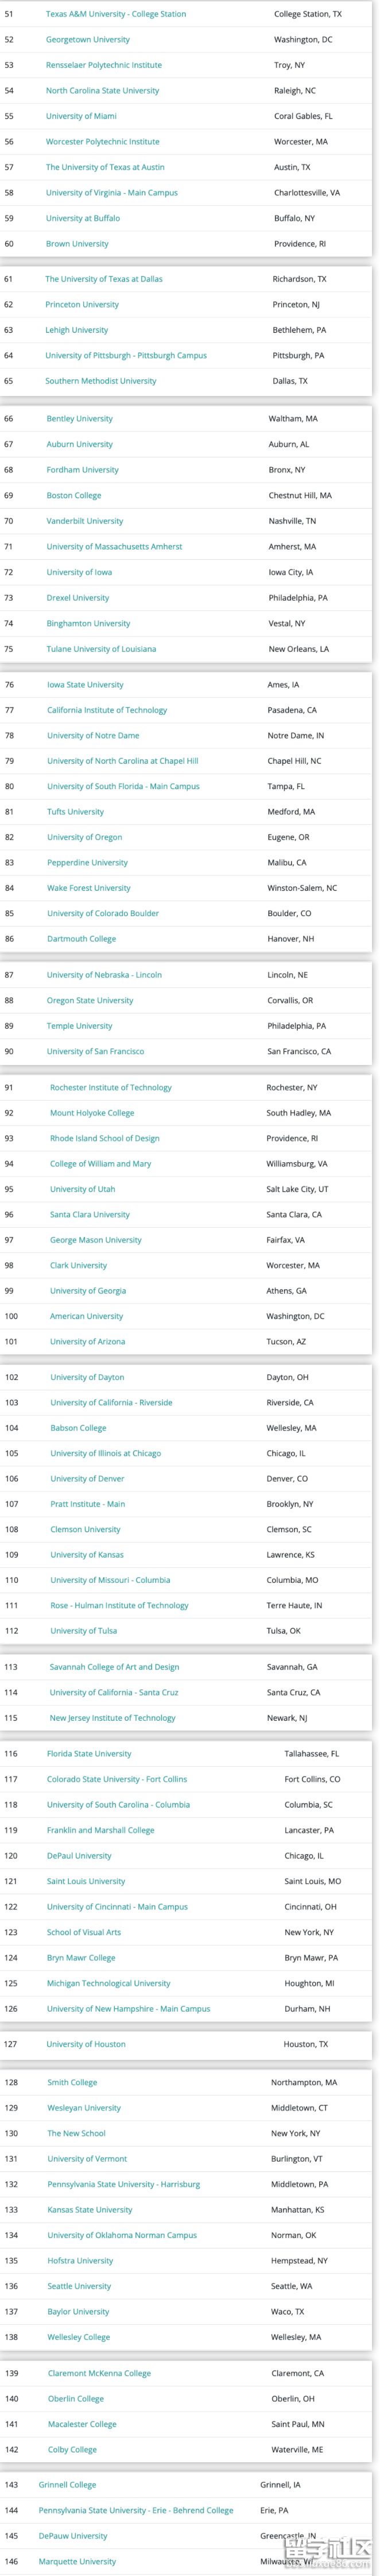Click Vanderbilt University link
The image size is (380, 2576).
(x=85, y=521)
